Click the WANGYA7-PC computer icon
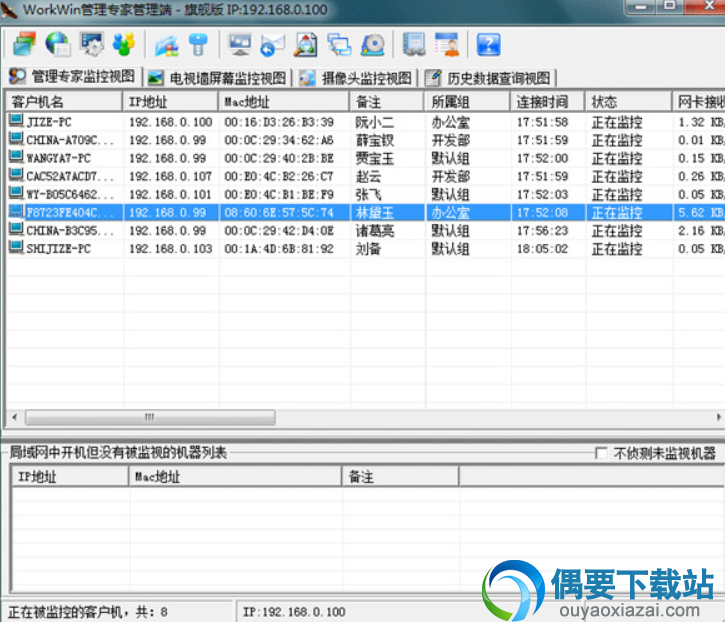725x622 pixels. pyautogui.click(x=16, y=157)
